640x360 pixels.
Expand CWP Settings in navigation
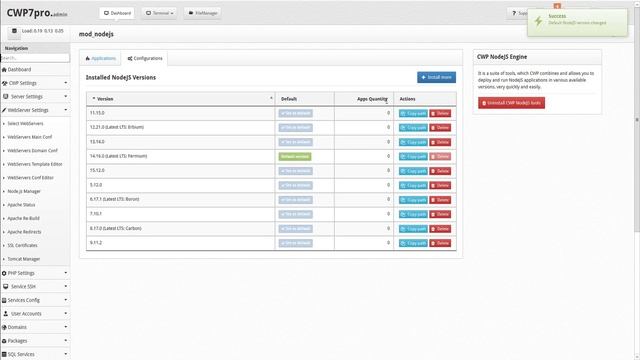tap(35, 83)
